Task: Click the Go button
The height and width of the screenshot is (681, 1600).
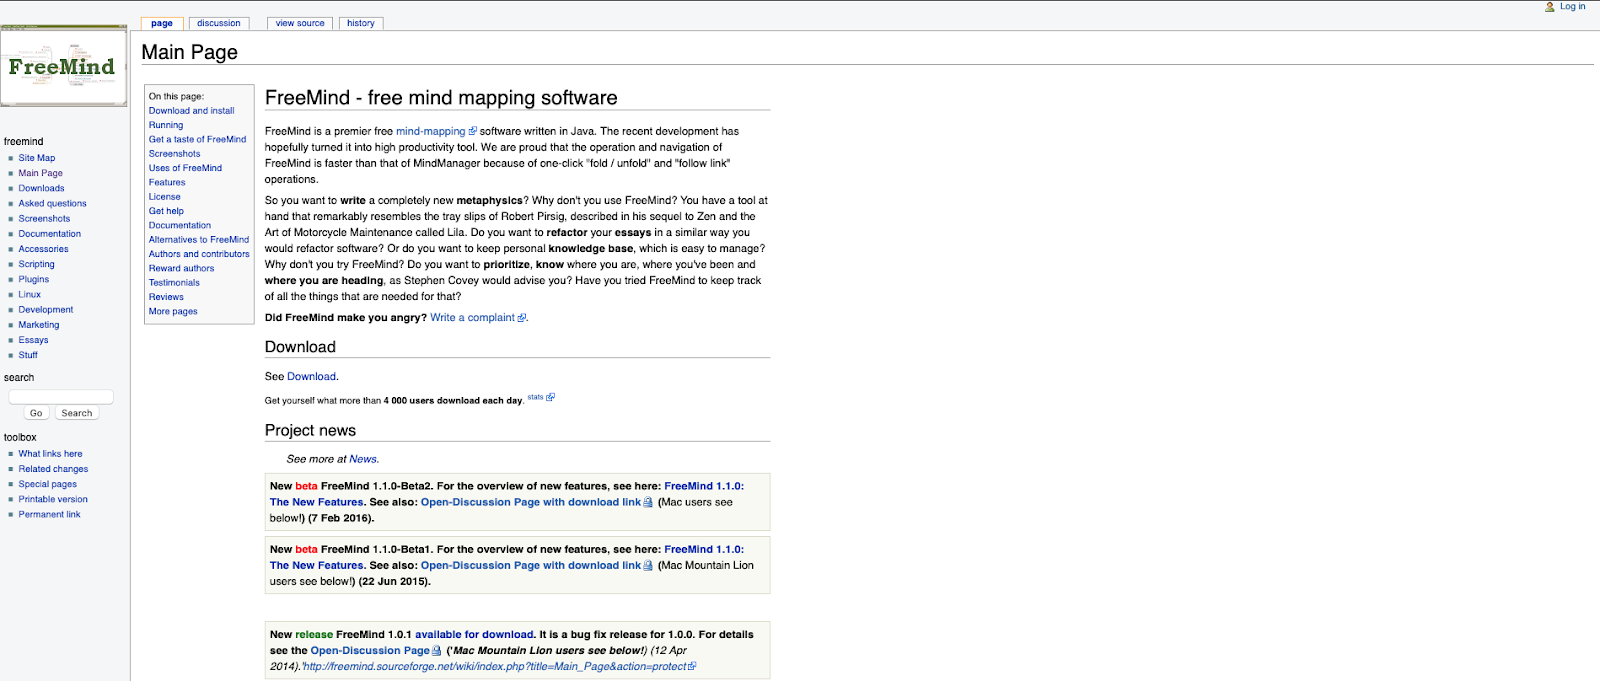Action: click(36, 413)
